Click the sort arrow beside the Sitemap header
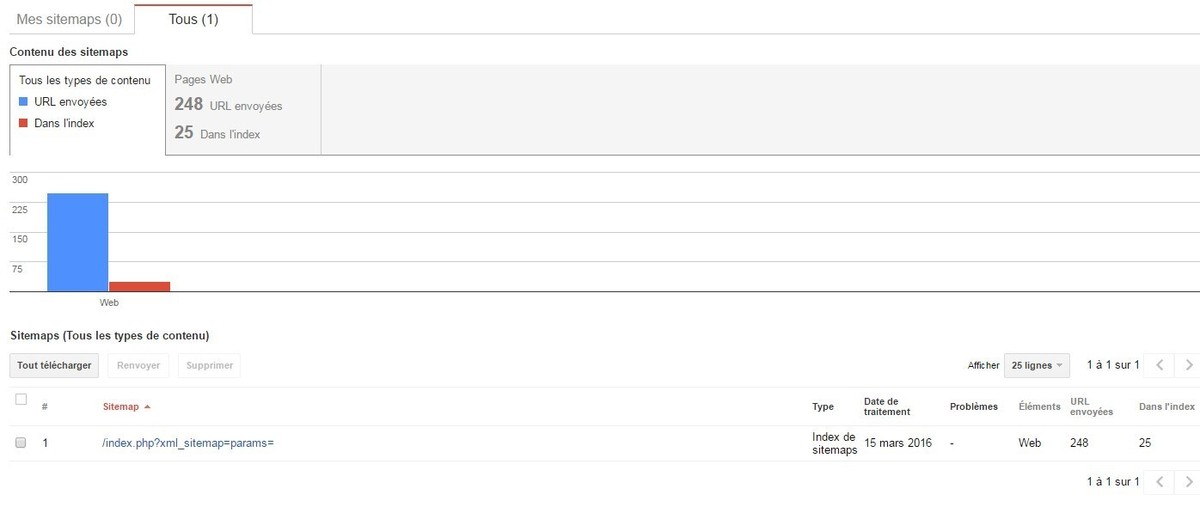The width and height of the screenshot is (1200, 507). (x=148, y=407)
